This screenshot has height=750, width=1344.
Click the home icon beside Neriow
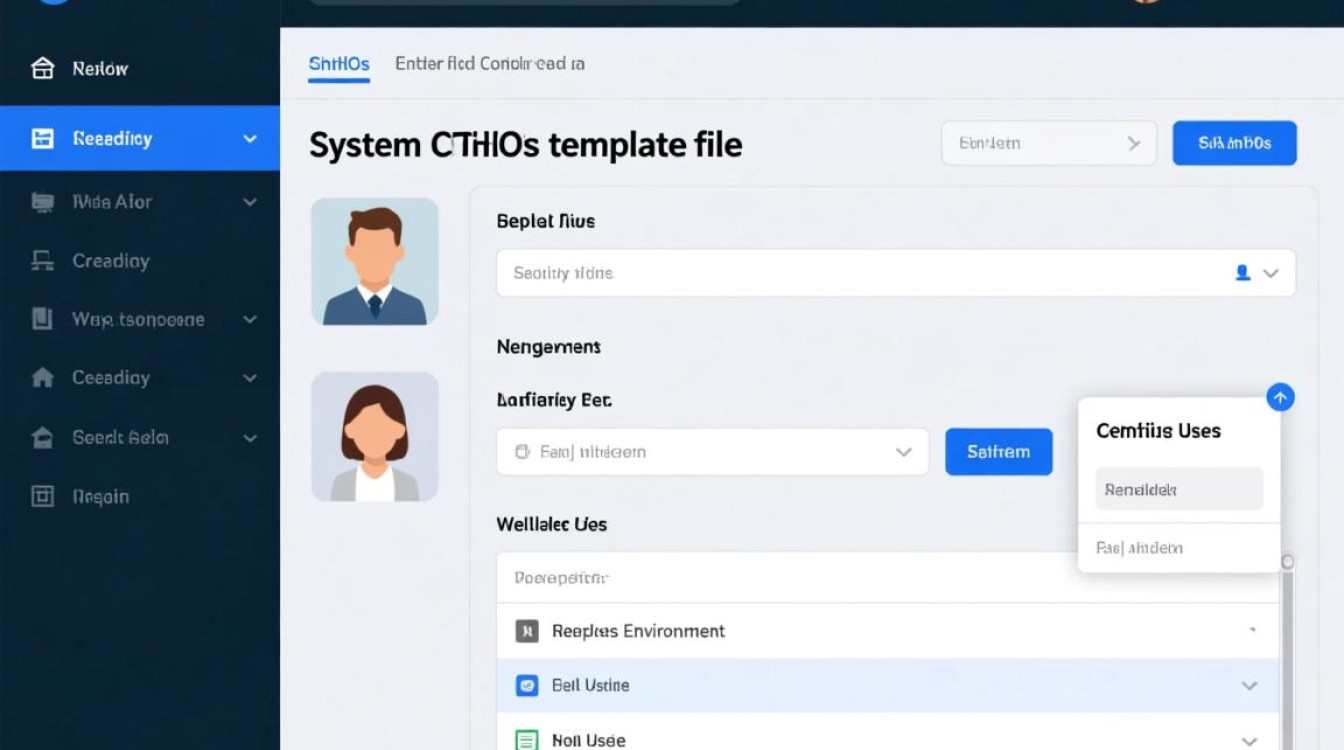click(42, 69)
